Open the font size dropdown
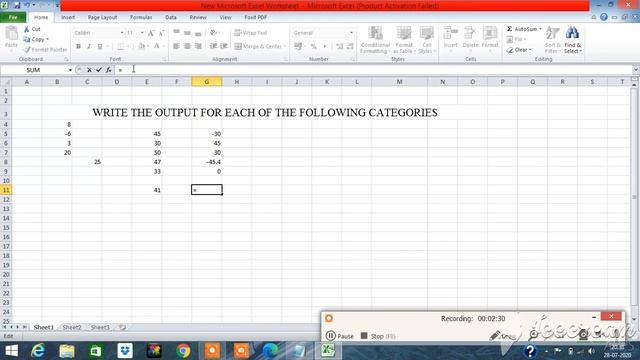The height and width of the screenshot is (360, 640). click(142, 33)
